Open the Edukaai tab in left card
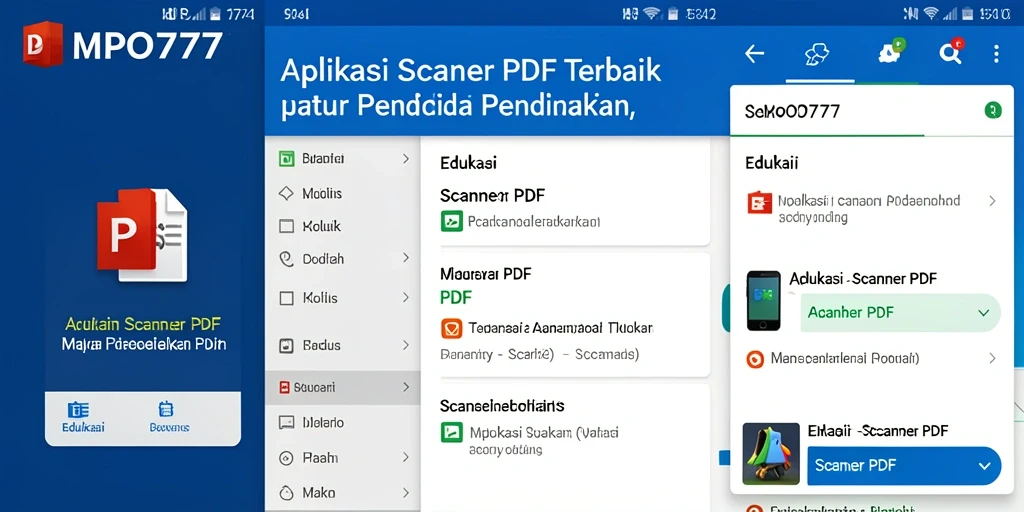1024x512 pixels. point(83,418)
